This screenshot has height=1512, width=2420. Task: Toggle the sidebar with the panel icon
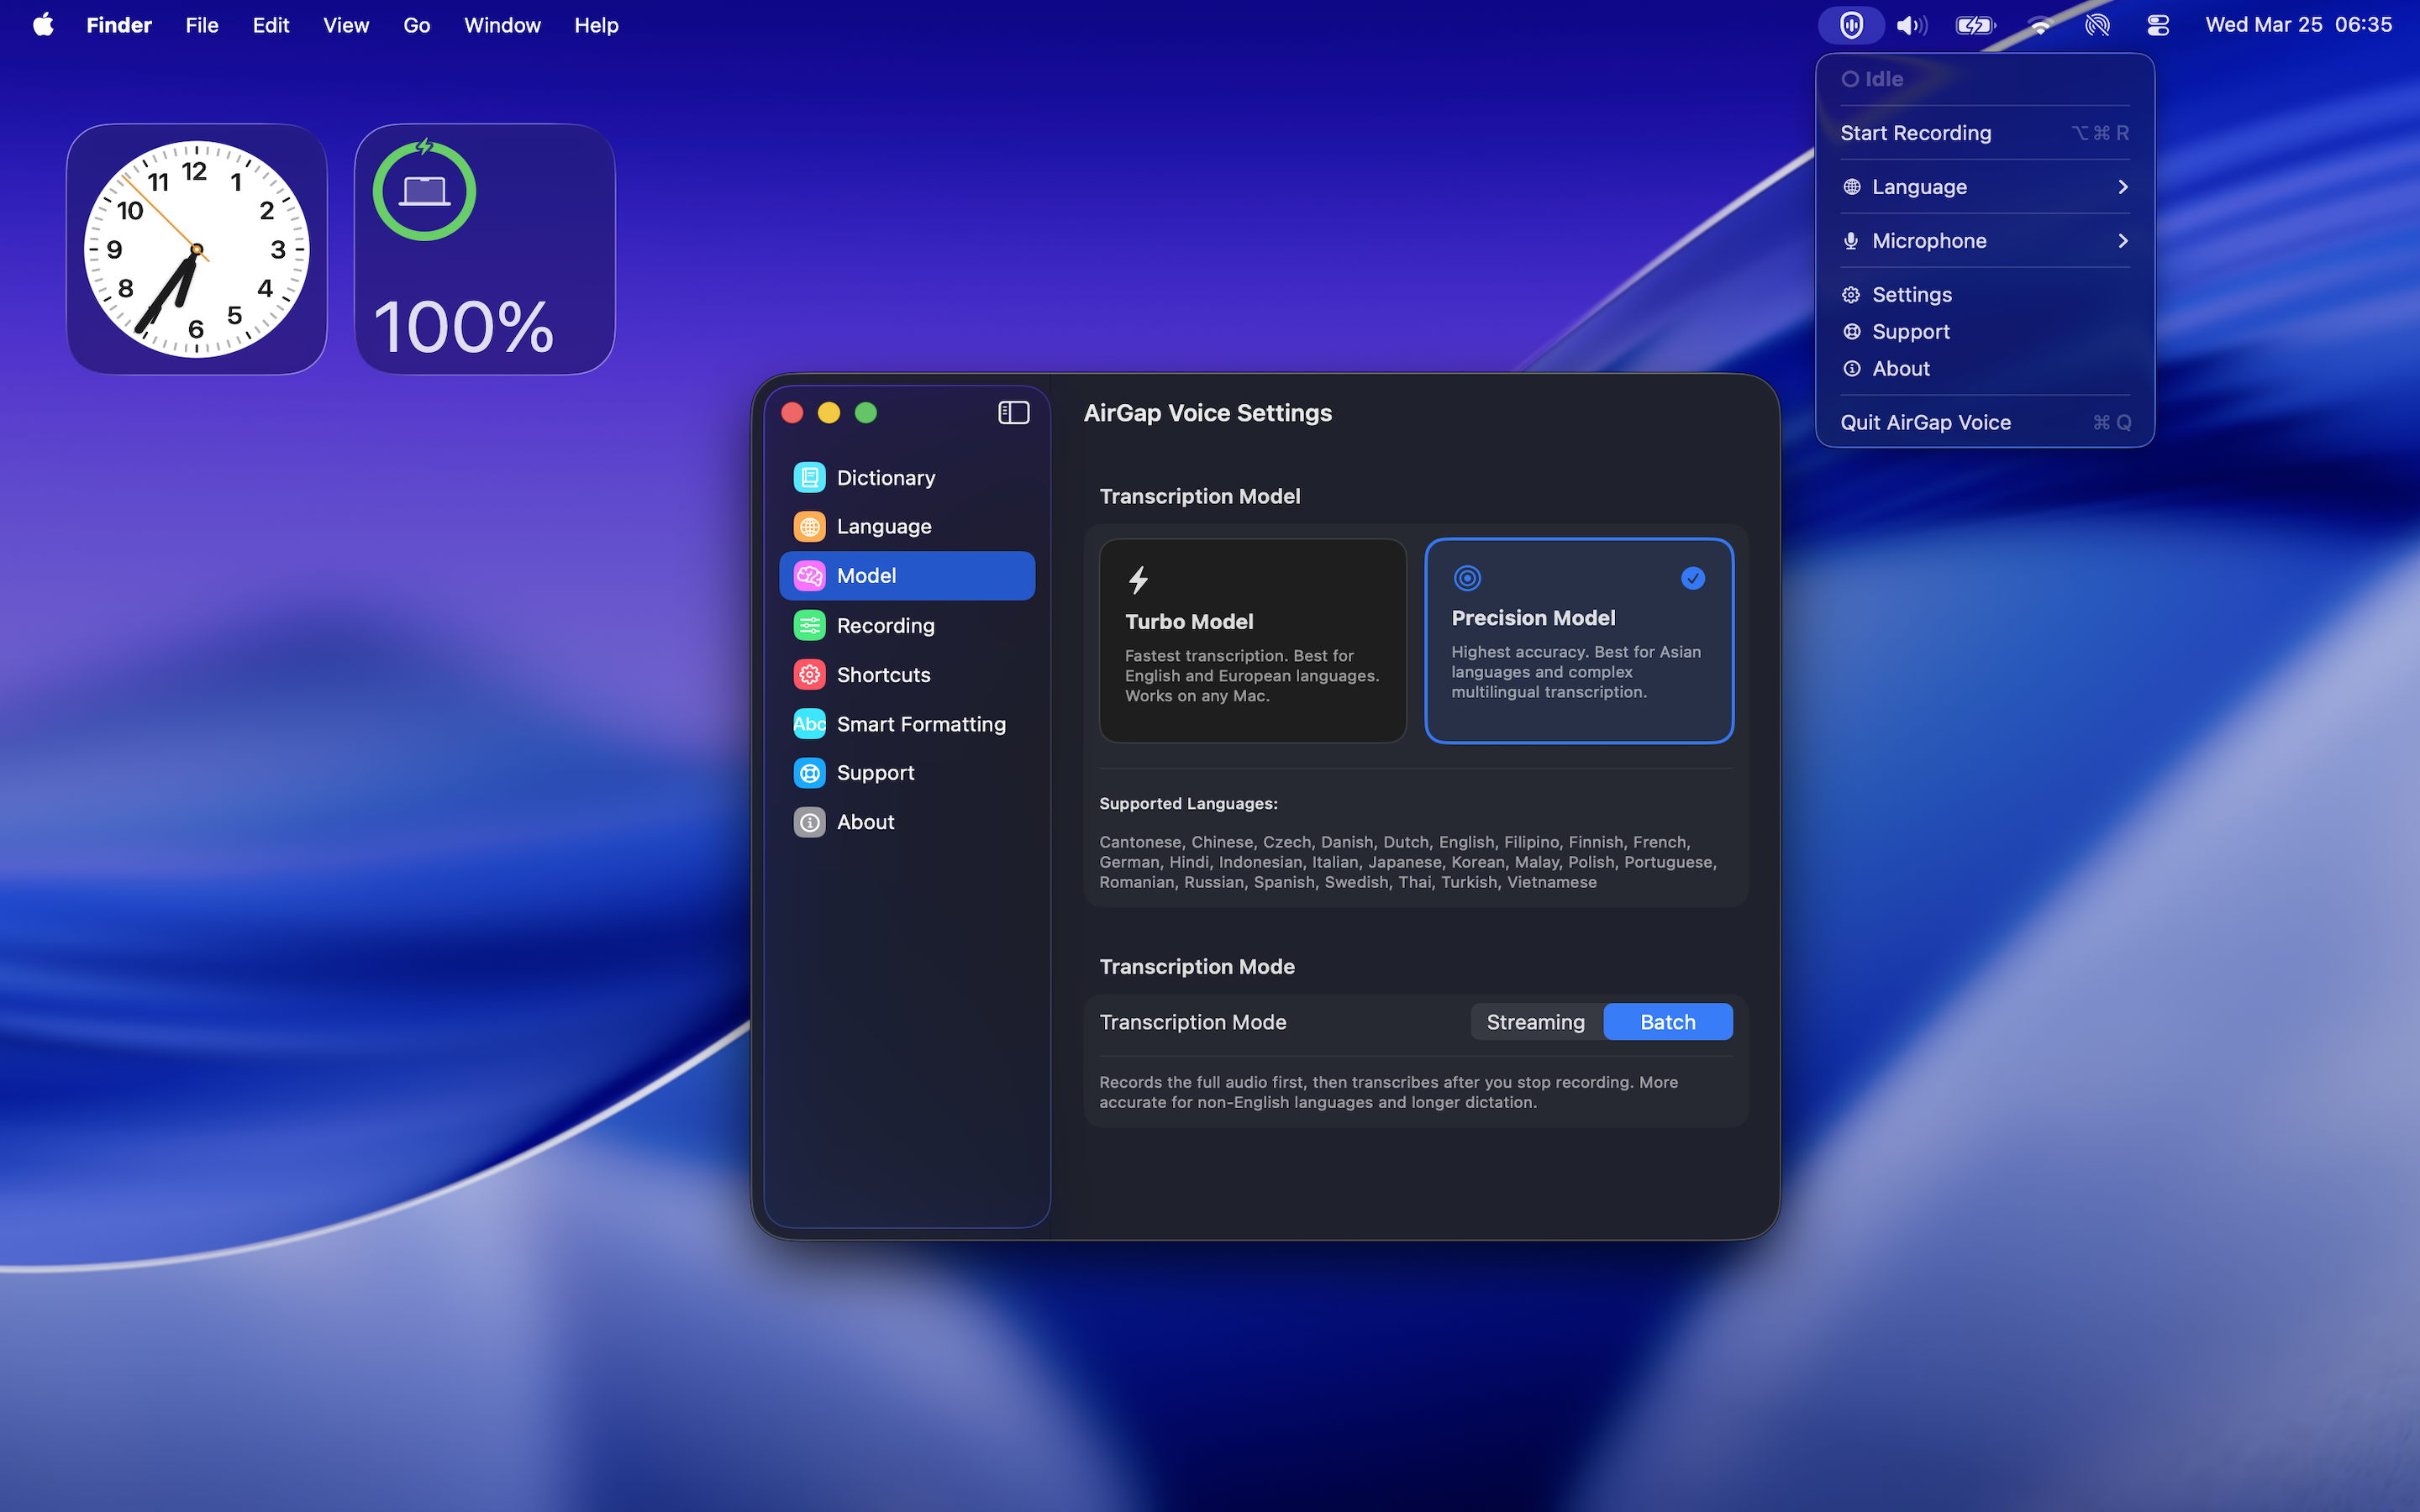[1013, 413]
